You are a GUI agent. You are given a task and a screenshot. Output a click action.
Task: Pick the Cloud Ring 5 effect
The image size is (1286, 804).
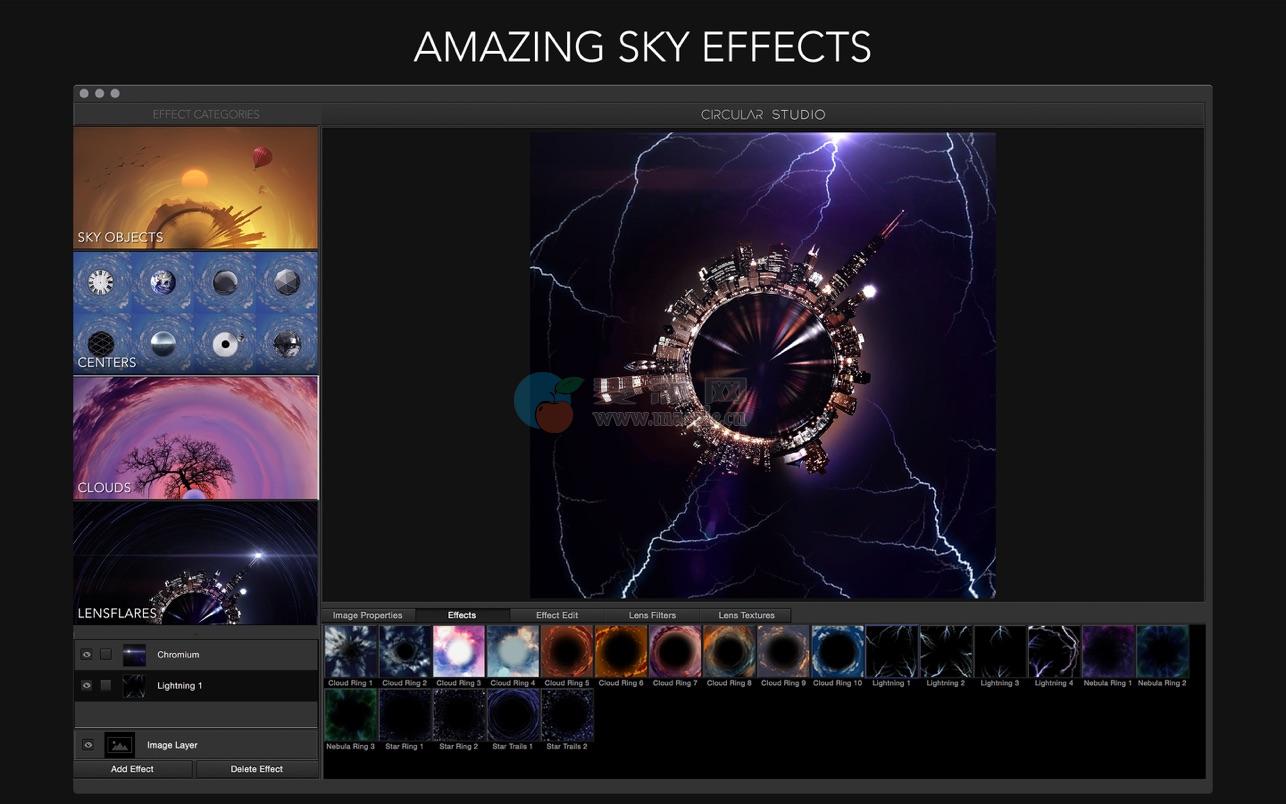click(567, 652)
